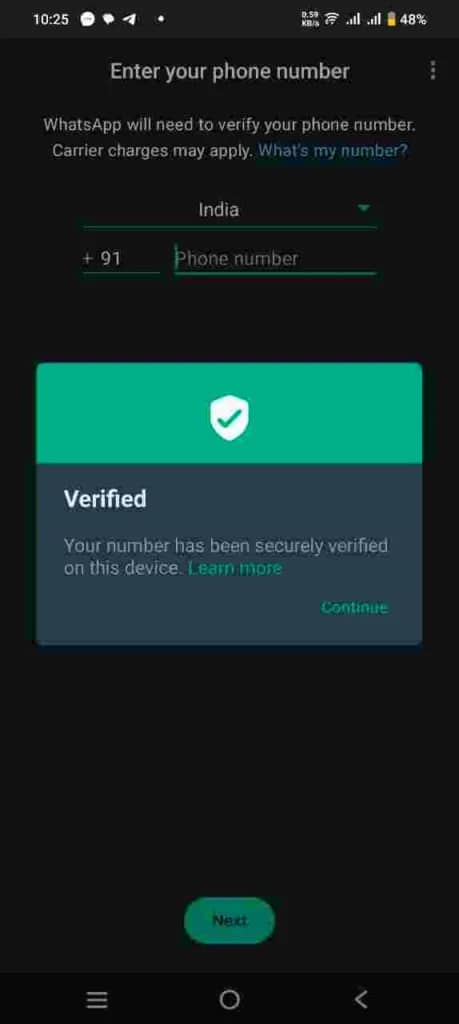Screen dimensions: 459x1024
Task: Open the India country selector
Action: (229, 210)
